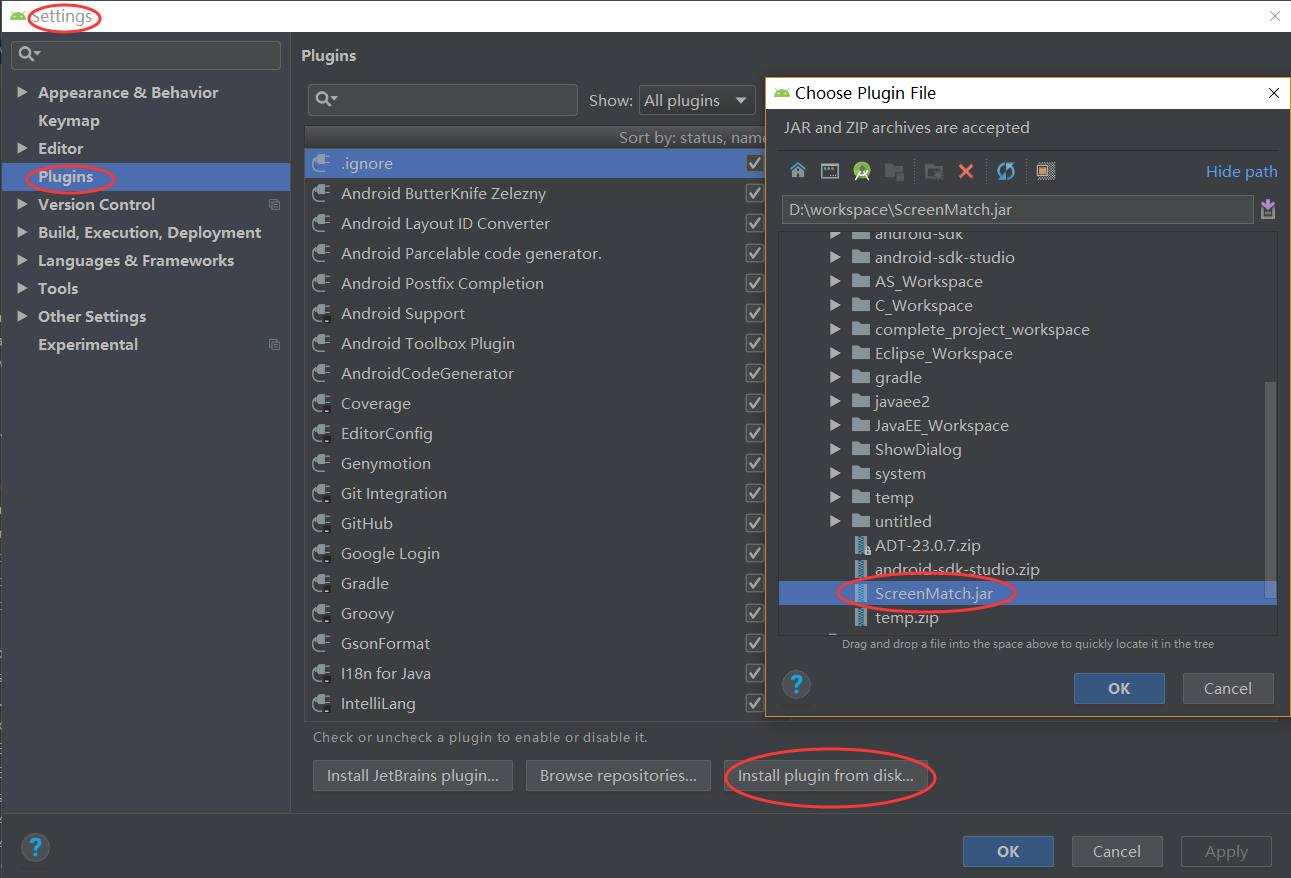Delete selected file with red X icon
1291x878 pixels.
966,171
